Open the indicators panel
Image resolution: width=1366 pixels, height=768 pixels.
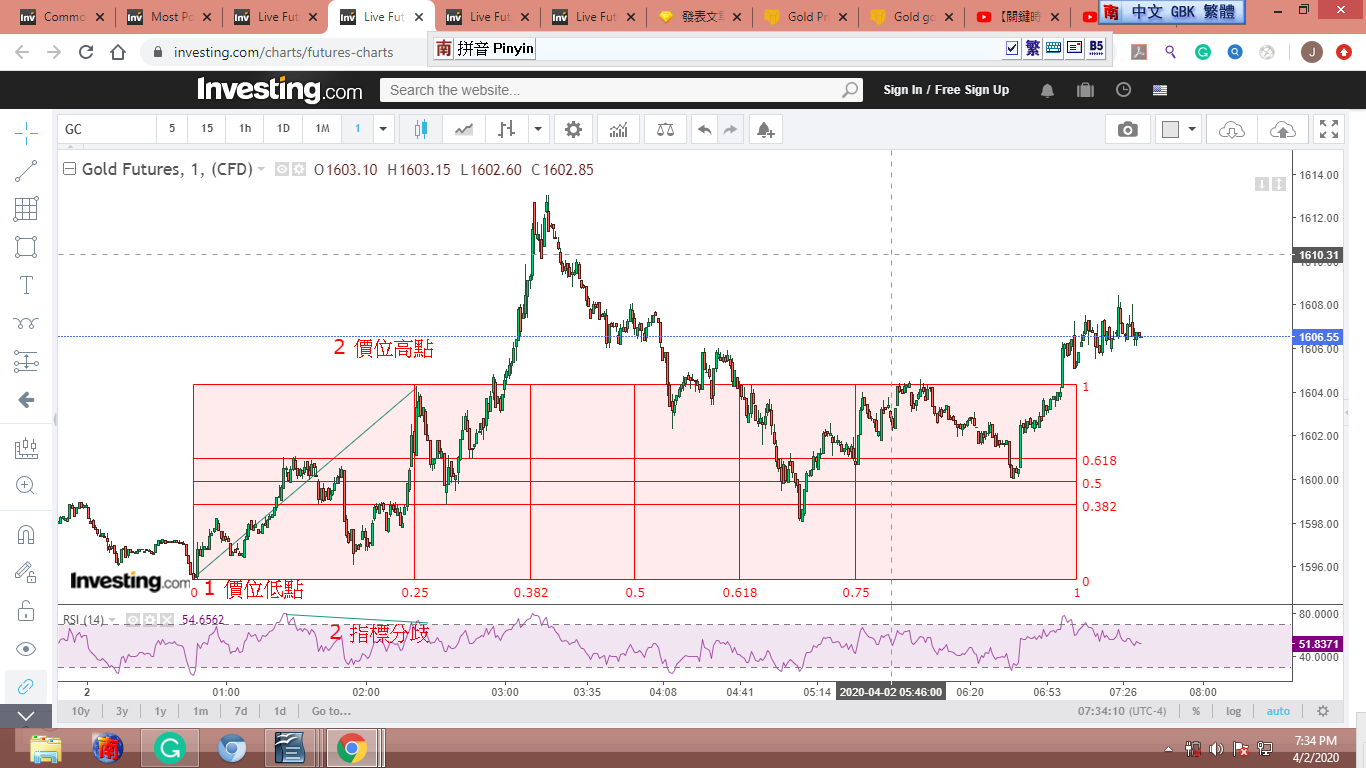[x=619, y=129]
